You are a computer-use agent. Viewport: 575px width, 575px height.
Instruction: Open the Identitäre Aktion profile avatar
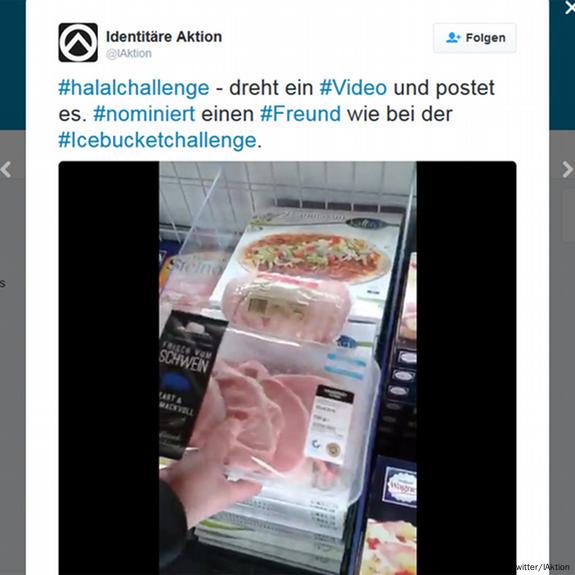[78, 42]
